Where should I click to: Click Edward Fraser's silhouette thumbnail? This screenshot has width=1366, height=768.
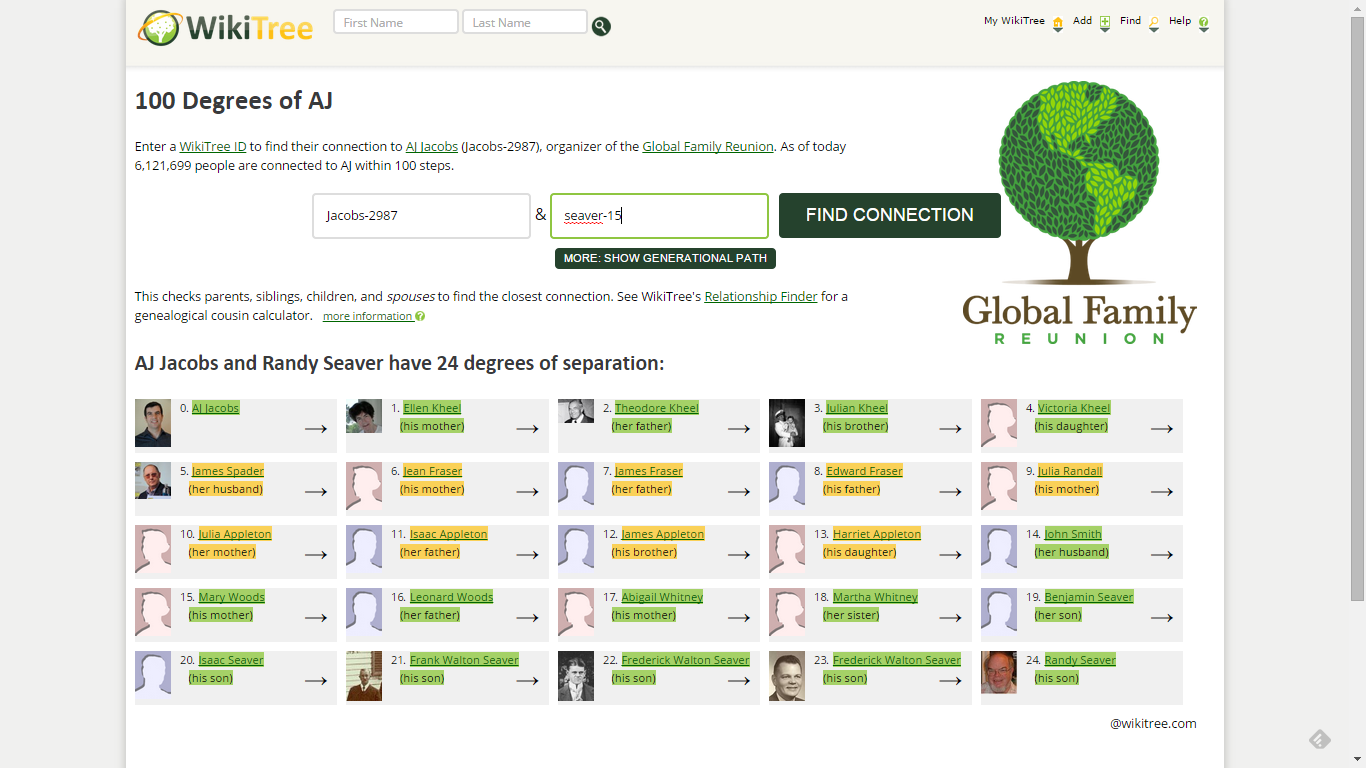click(787, 487)
